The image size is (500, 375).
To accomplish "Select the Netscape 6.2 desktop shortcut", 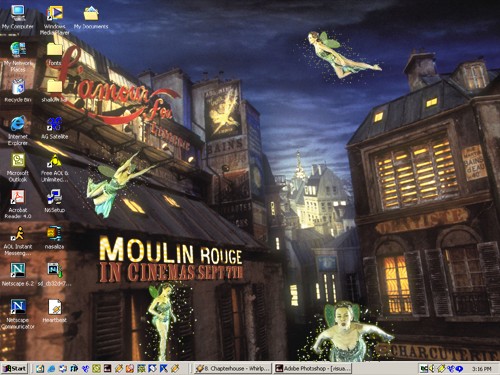I will pos(18,274).
